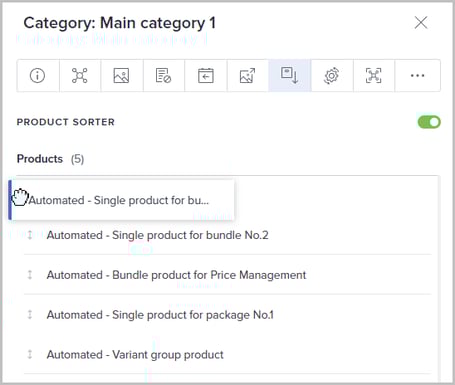Close the Category: Main category 1 panel
The height and width of the screenshot is (385, 455).
[x=421, y=23]
